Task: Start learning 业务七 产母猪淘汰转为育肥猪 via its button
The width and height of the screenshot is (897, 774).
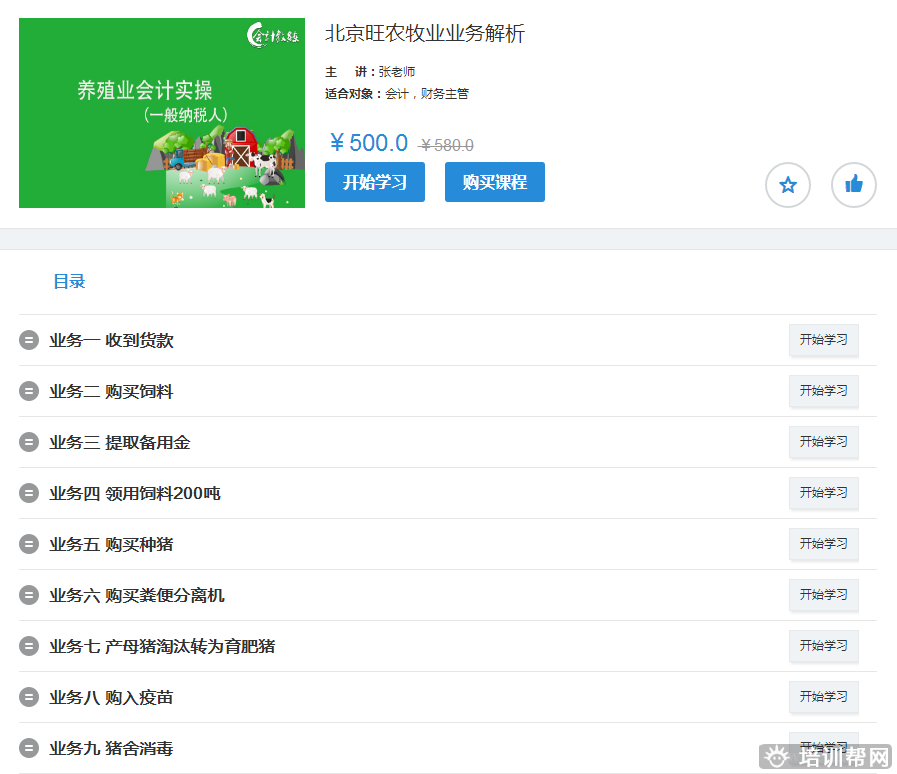Action: coord(824,646)
